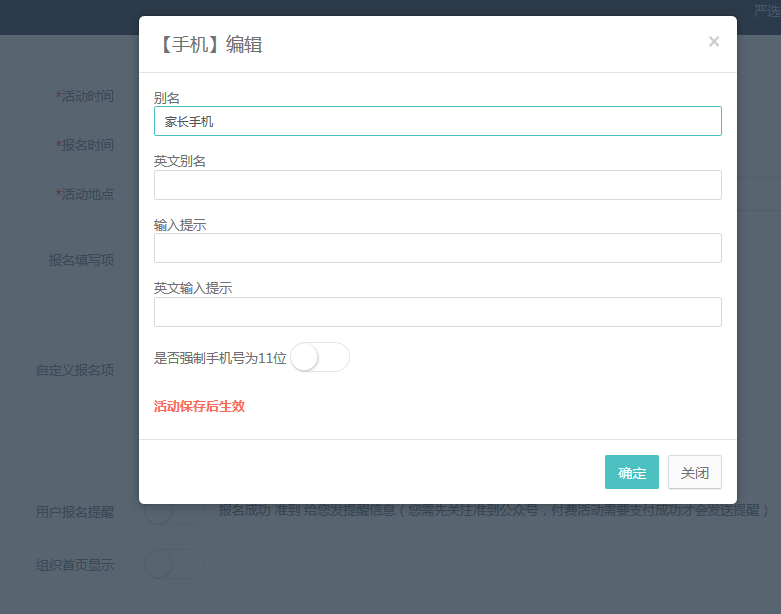Click the 自定义报名项 label in background
Viewport: 781px width, 614px height.
[x=75, y=370]
